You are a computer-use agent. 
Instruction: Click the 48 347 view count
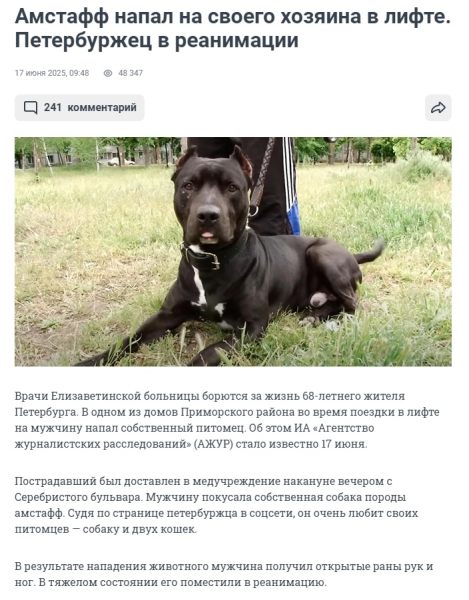click(x=130, y=73)
